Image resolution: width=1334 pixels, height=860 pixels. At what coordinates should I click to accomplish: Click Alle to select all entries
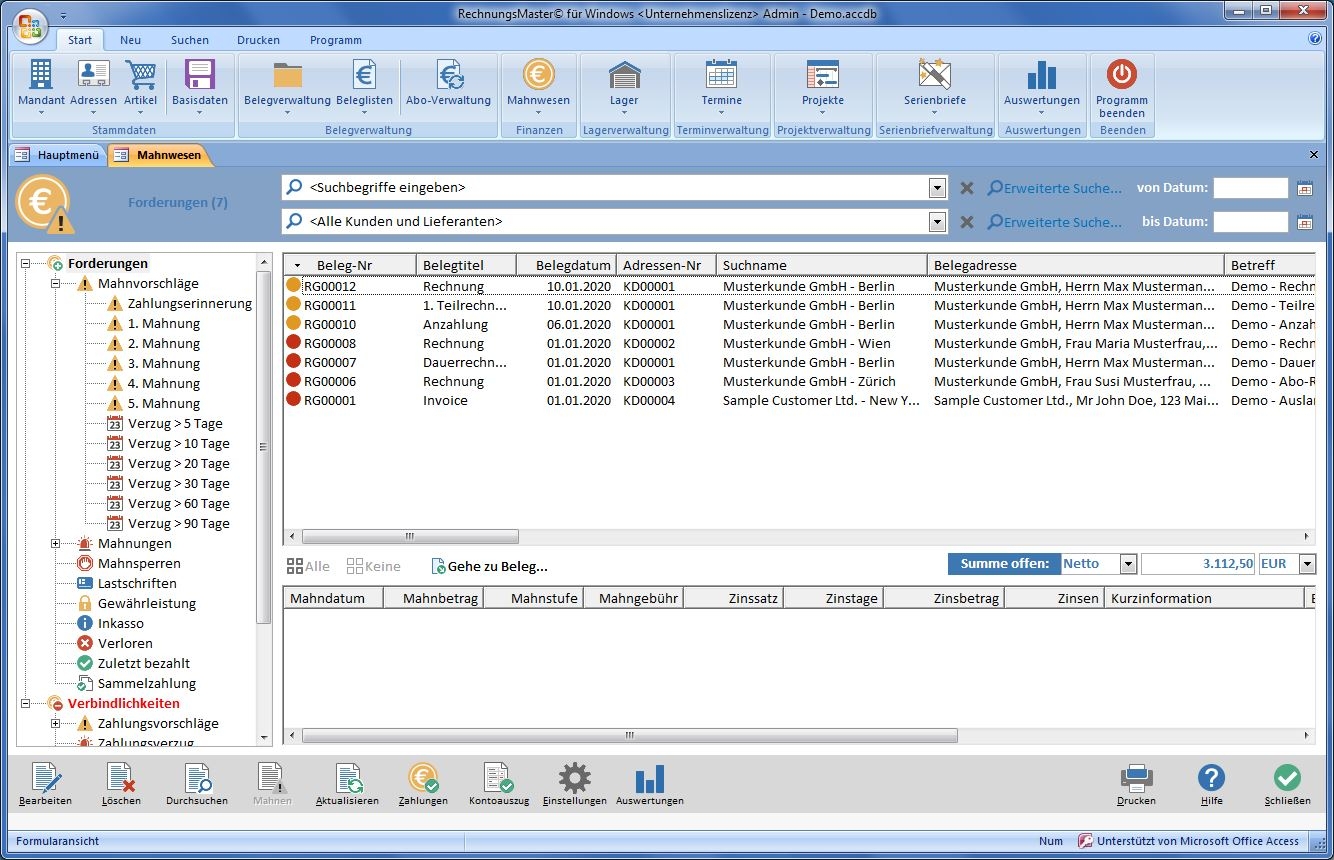tap(308, 566)
